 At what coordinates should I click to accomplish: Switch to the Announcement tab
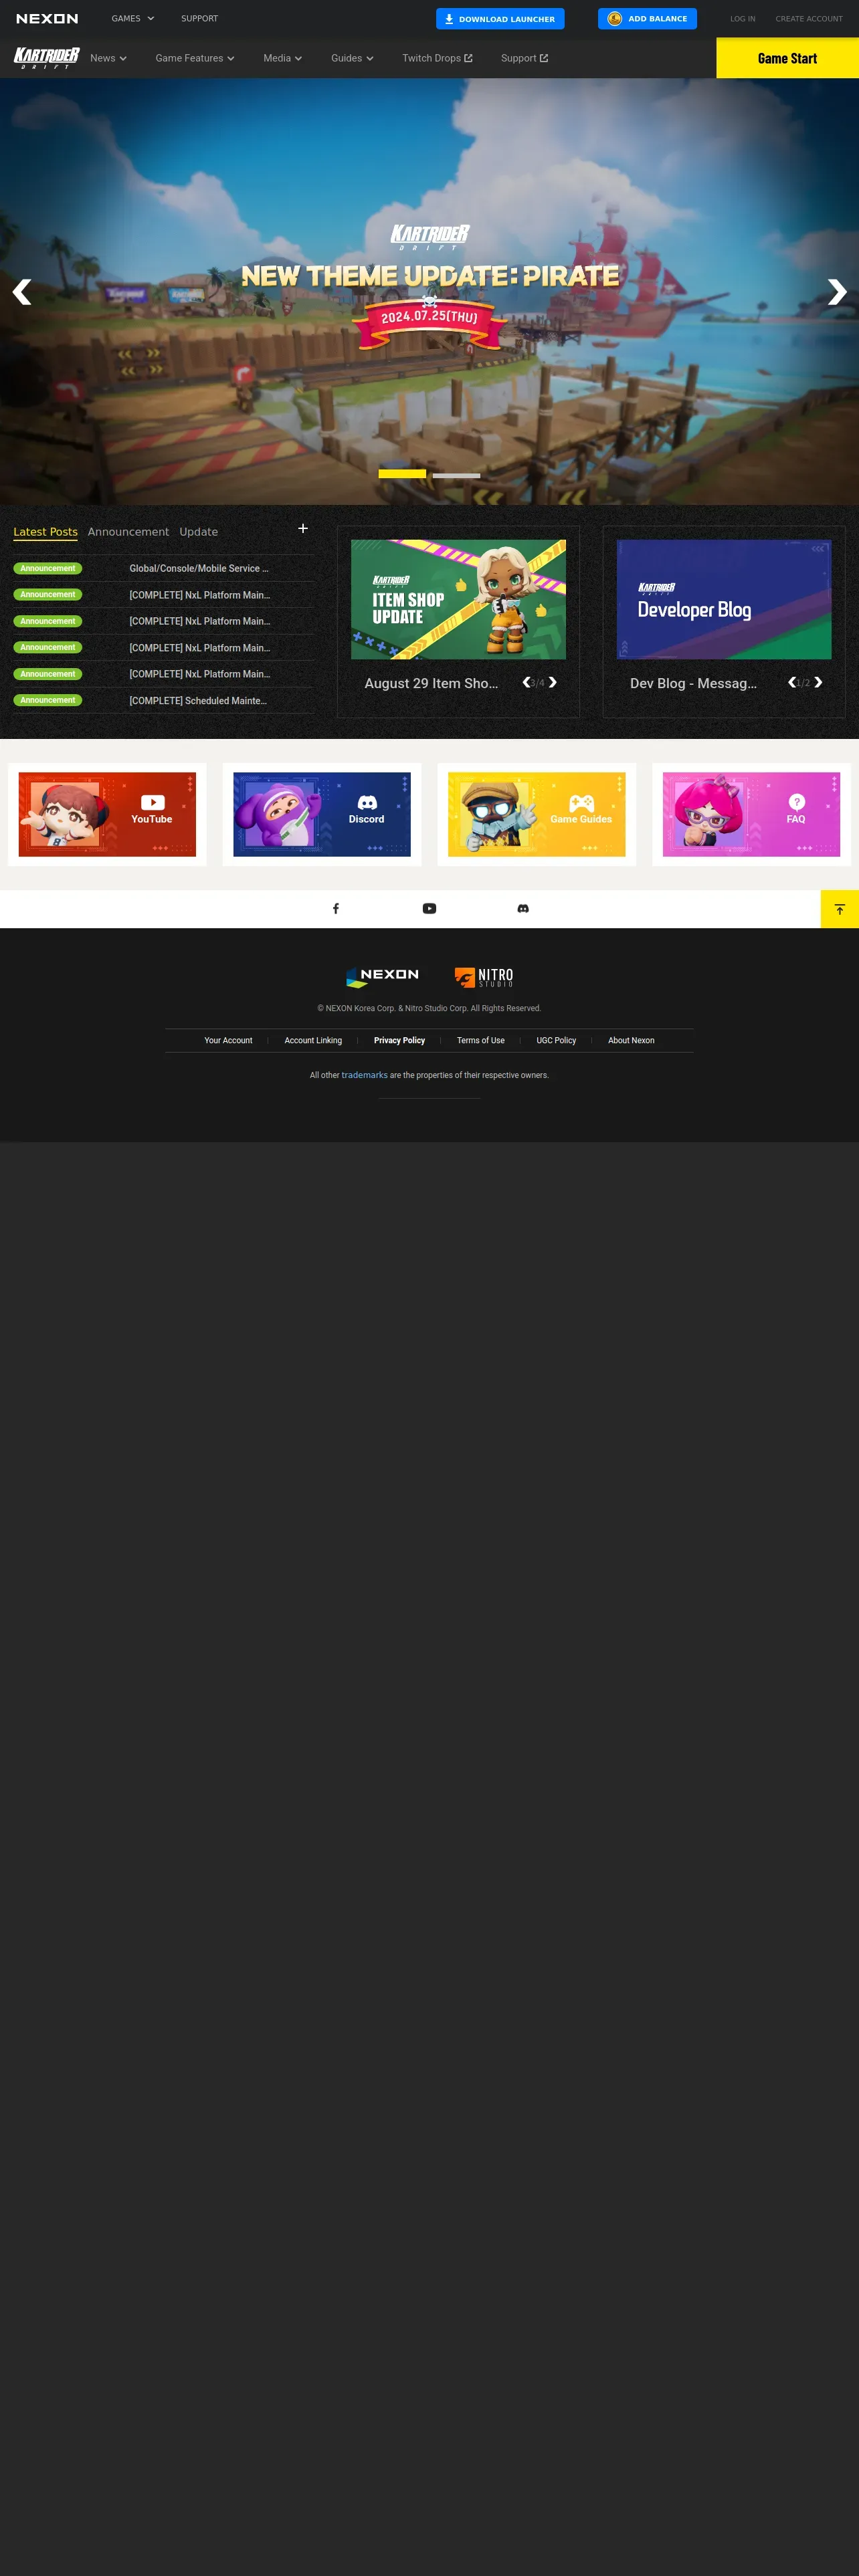[128, 532]
